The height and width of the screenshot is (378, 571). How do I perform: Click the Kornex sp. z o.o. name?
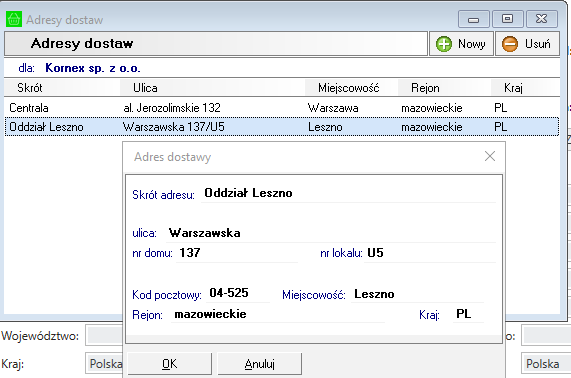click(92, 68)
